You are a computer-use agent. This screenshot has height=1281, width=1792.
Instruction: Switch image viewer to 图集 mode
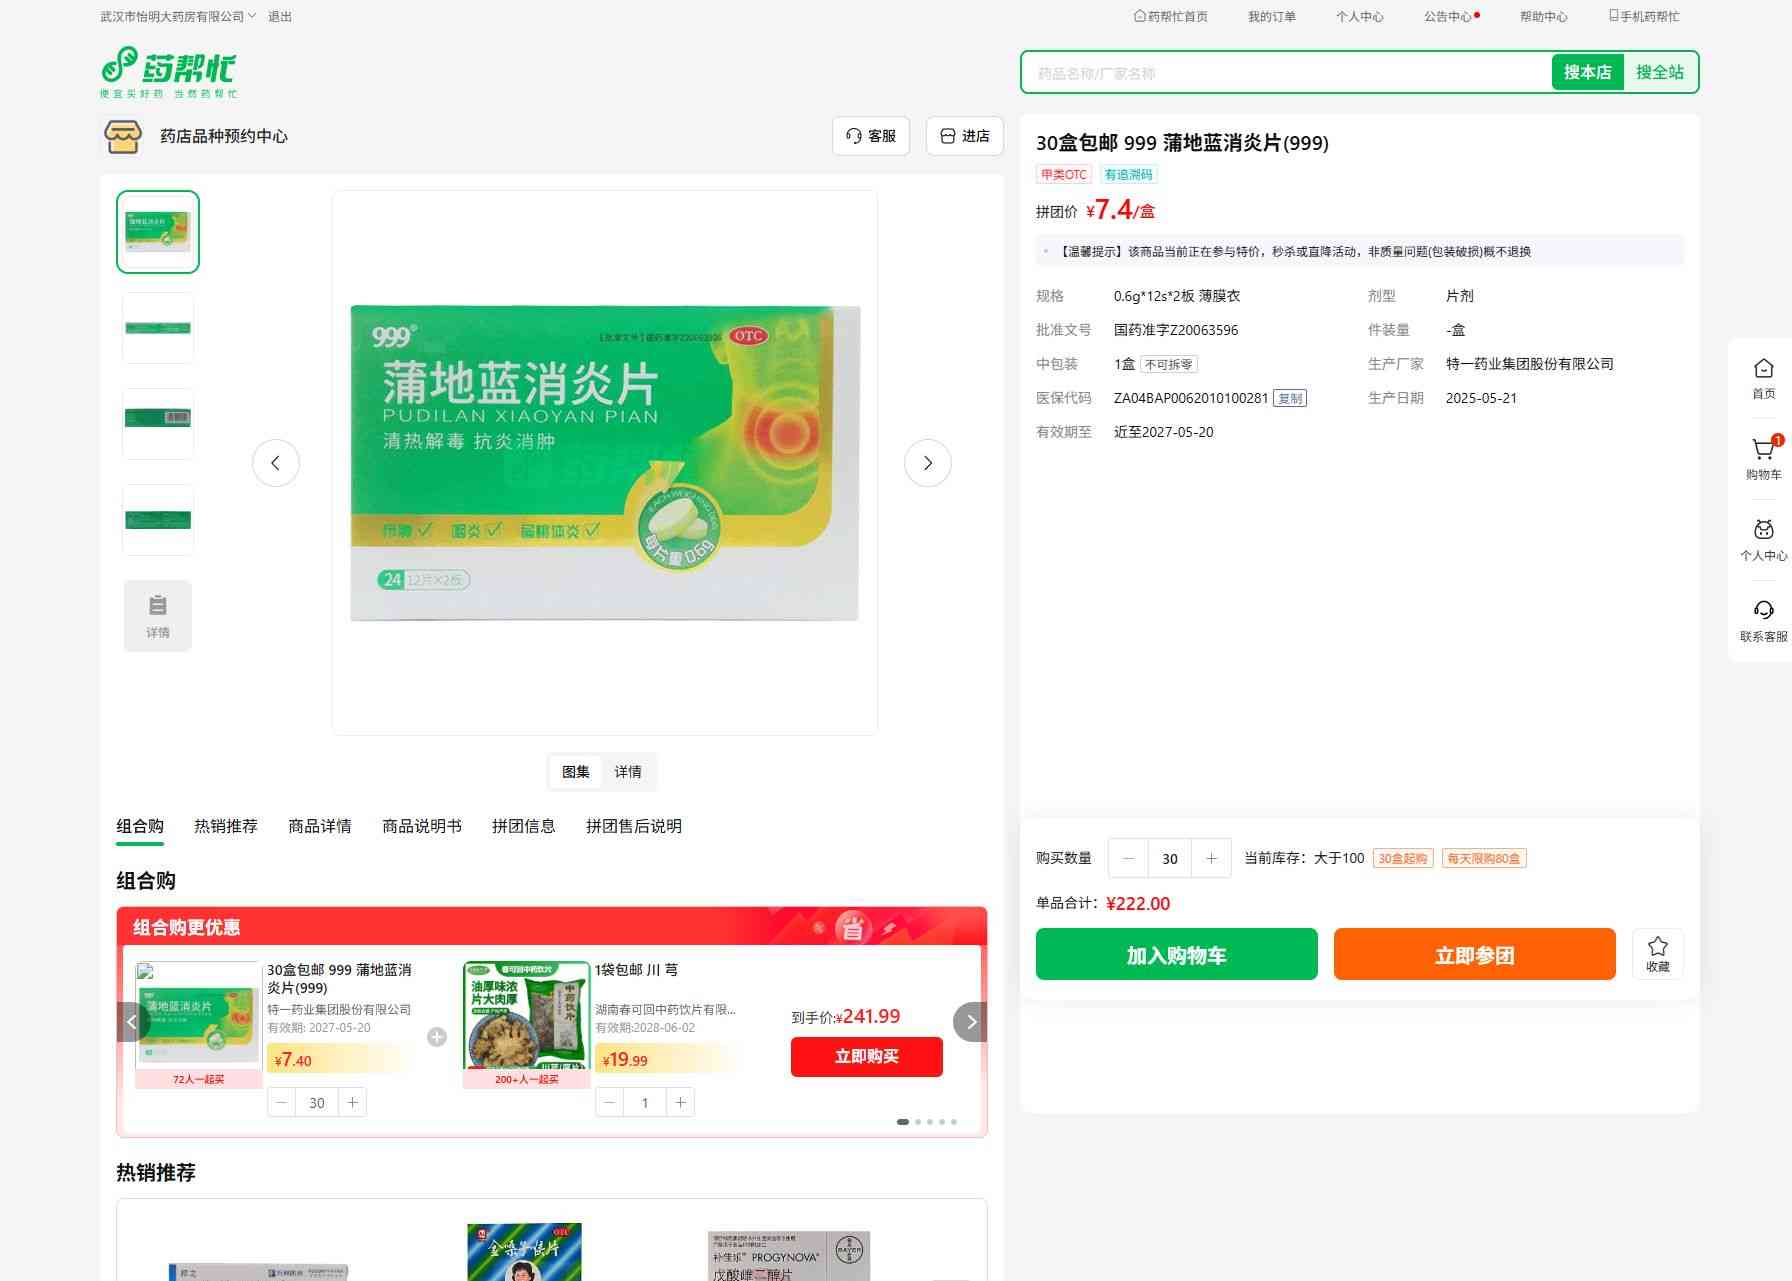[575, 772]
